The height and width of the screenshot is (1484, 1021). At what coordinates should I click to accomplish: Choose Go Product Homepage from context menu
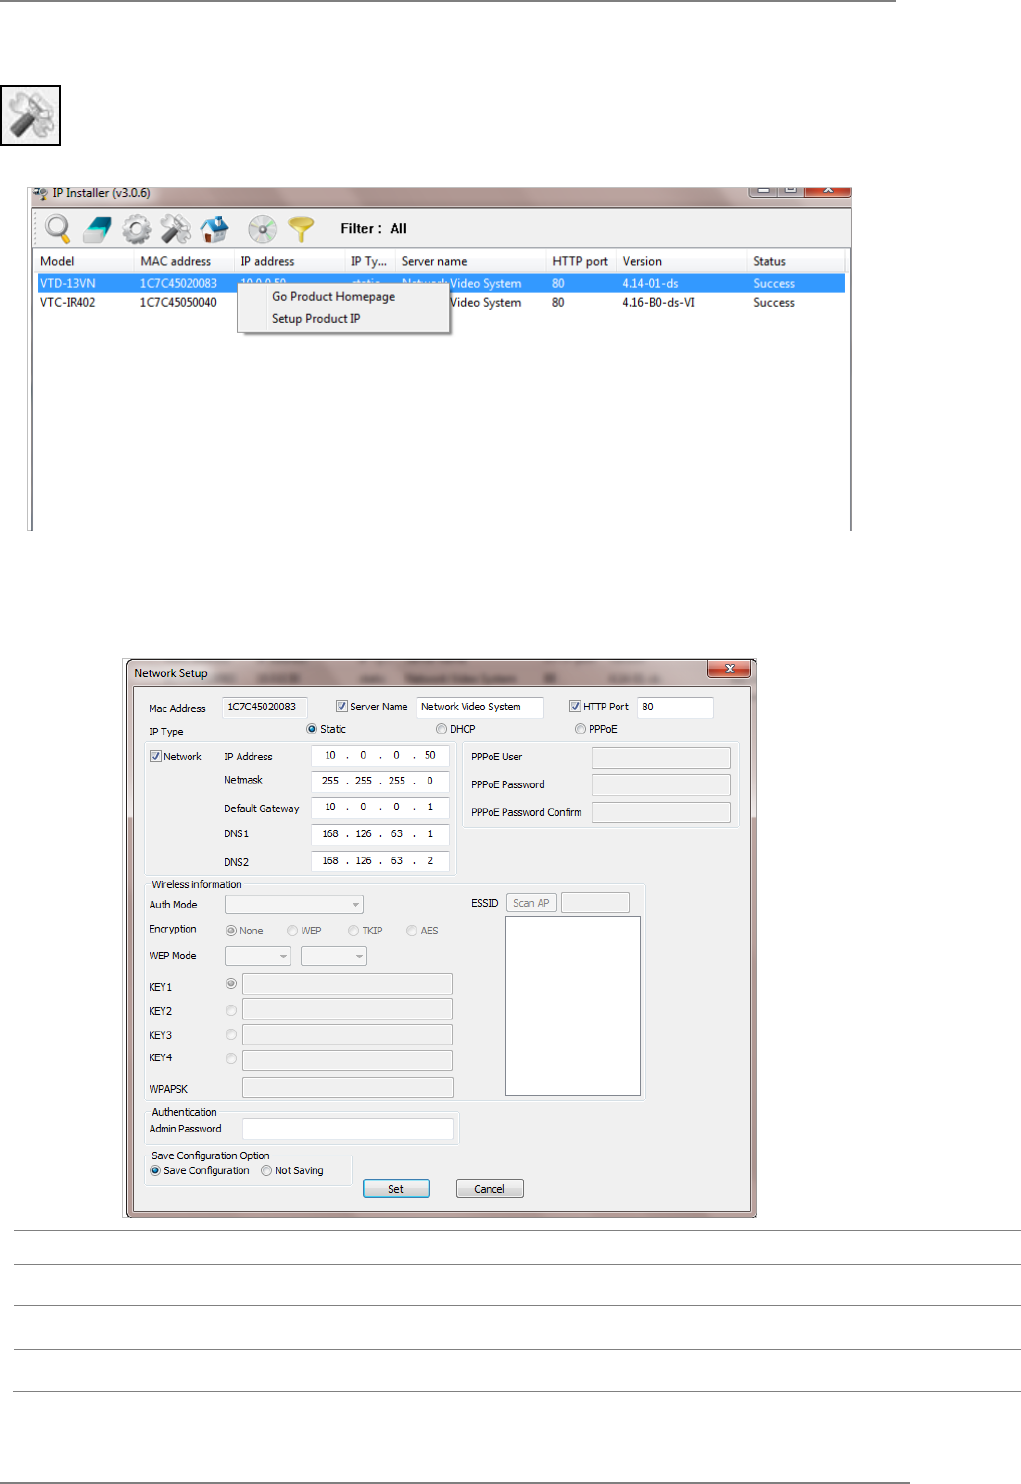click(333, 297)
